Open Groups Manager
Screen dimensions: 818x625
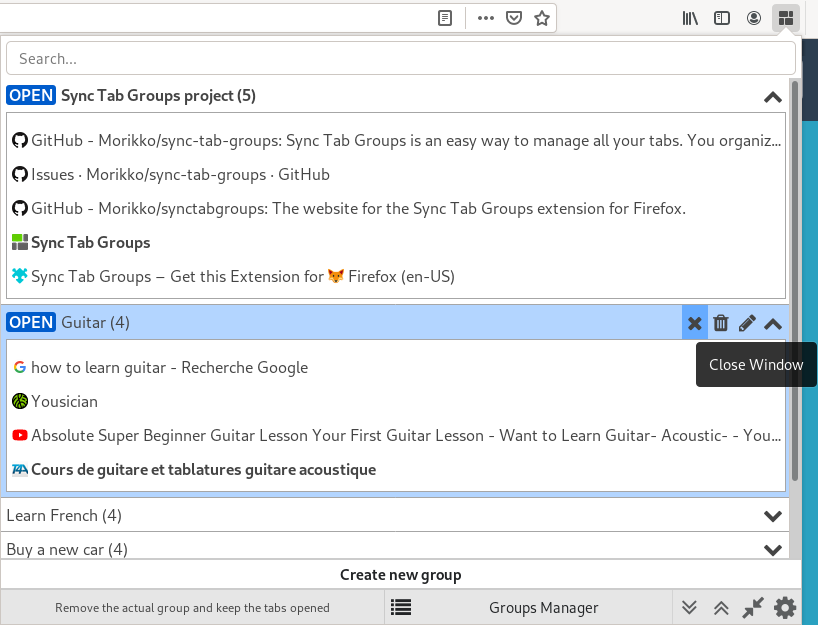coord(543,608)
